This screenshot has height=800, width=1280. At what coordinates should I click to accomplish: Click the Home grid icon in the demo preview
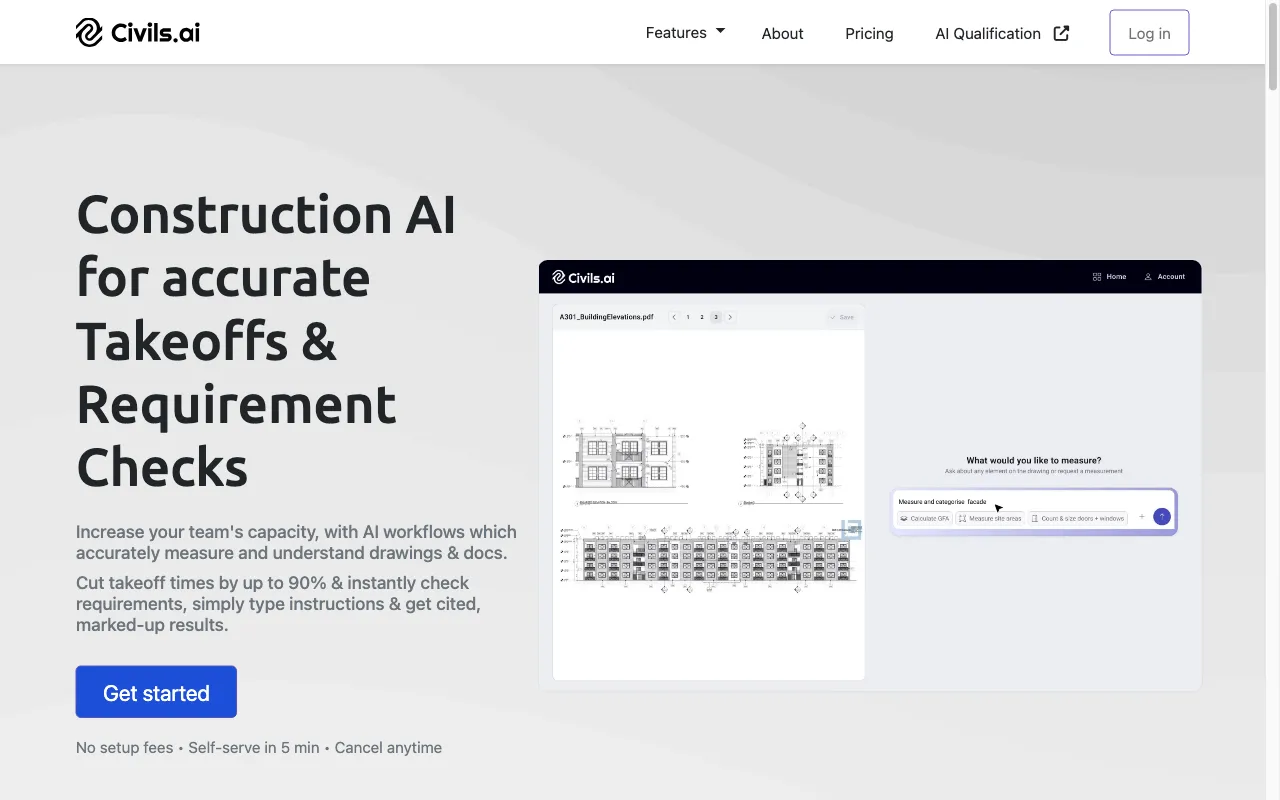tap(1097, 277)
